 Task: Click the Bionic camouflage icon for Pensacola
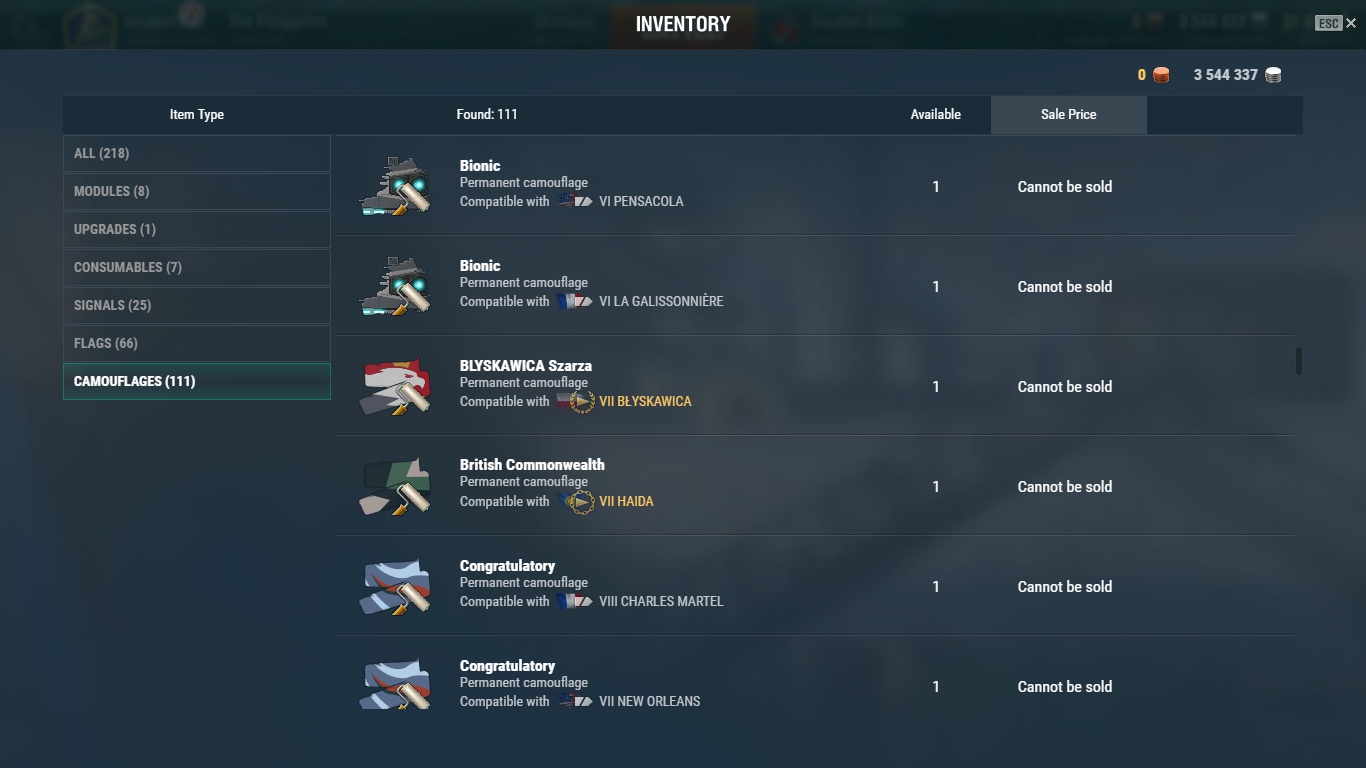point(395,186)
